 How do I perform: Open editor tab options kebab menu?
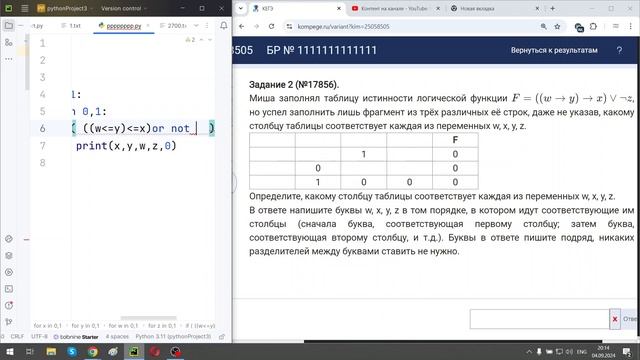207,26
